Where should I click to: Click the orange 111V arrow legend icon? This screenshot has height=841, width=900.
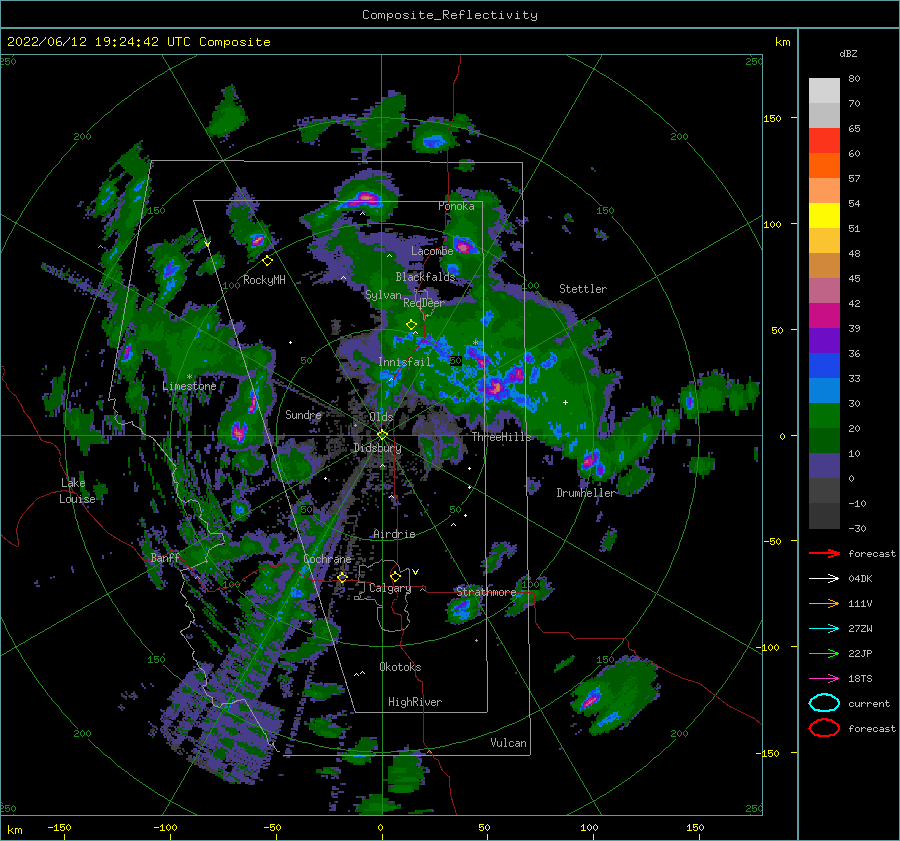(x=824, y=603)
